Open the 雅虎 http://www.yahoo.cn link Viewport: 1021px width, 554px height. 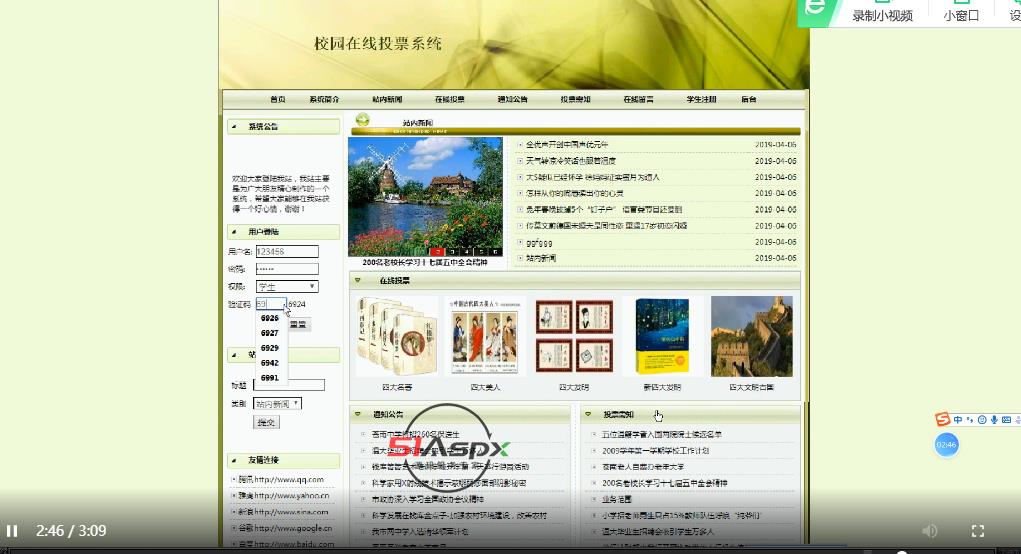(283, 496)
